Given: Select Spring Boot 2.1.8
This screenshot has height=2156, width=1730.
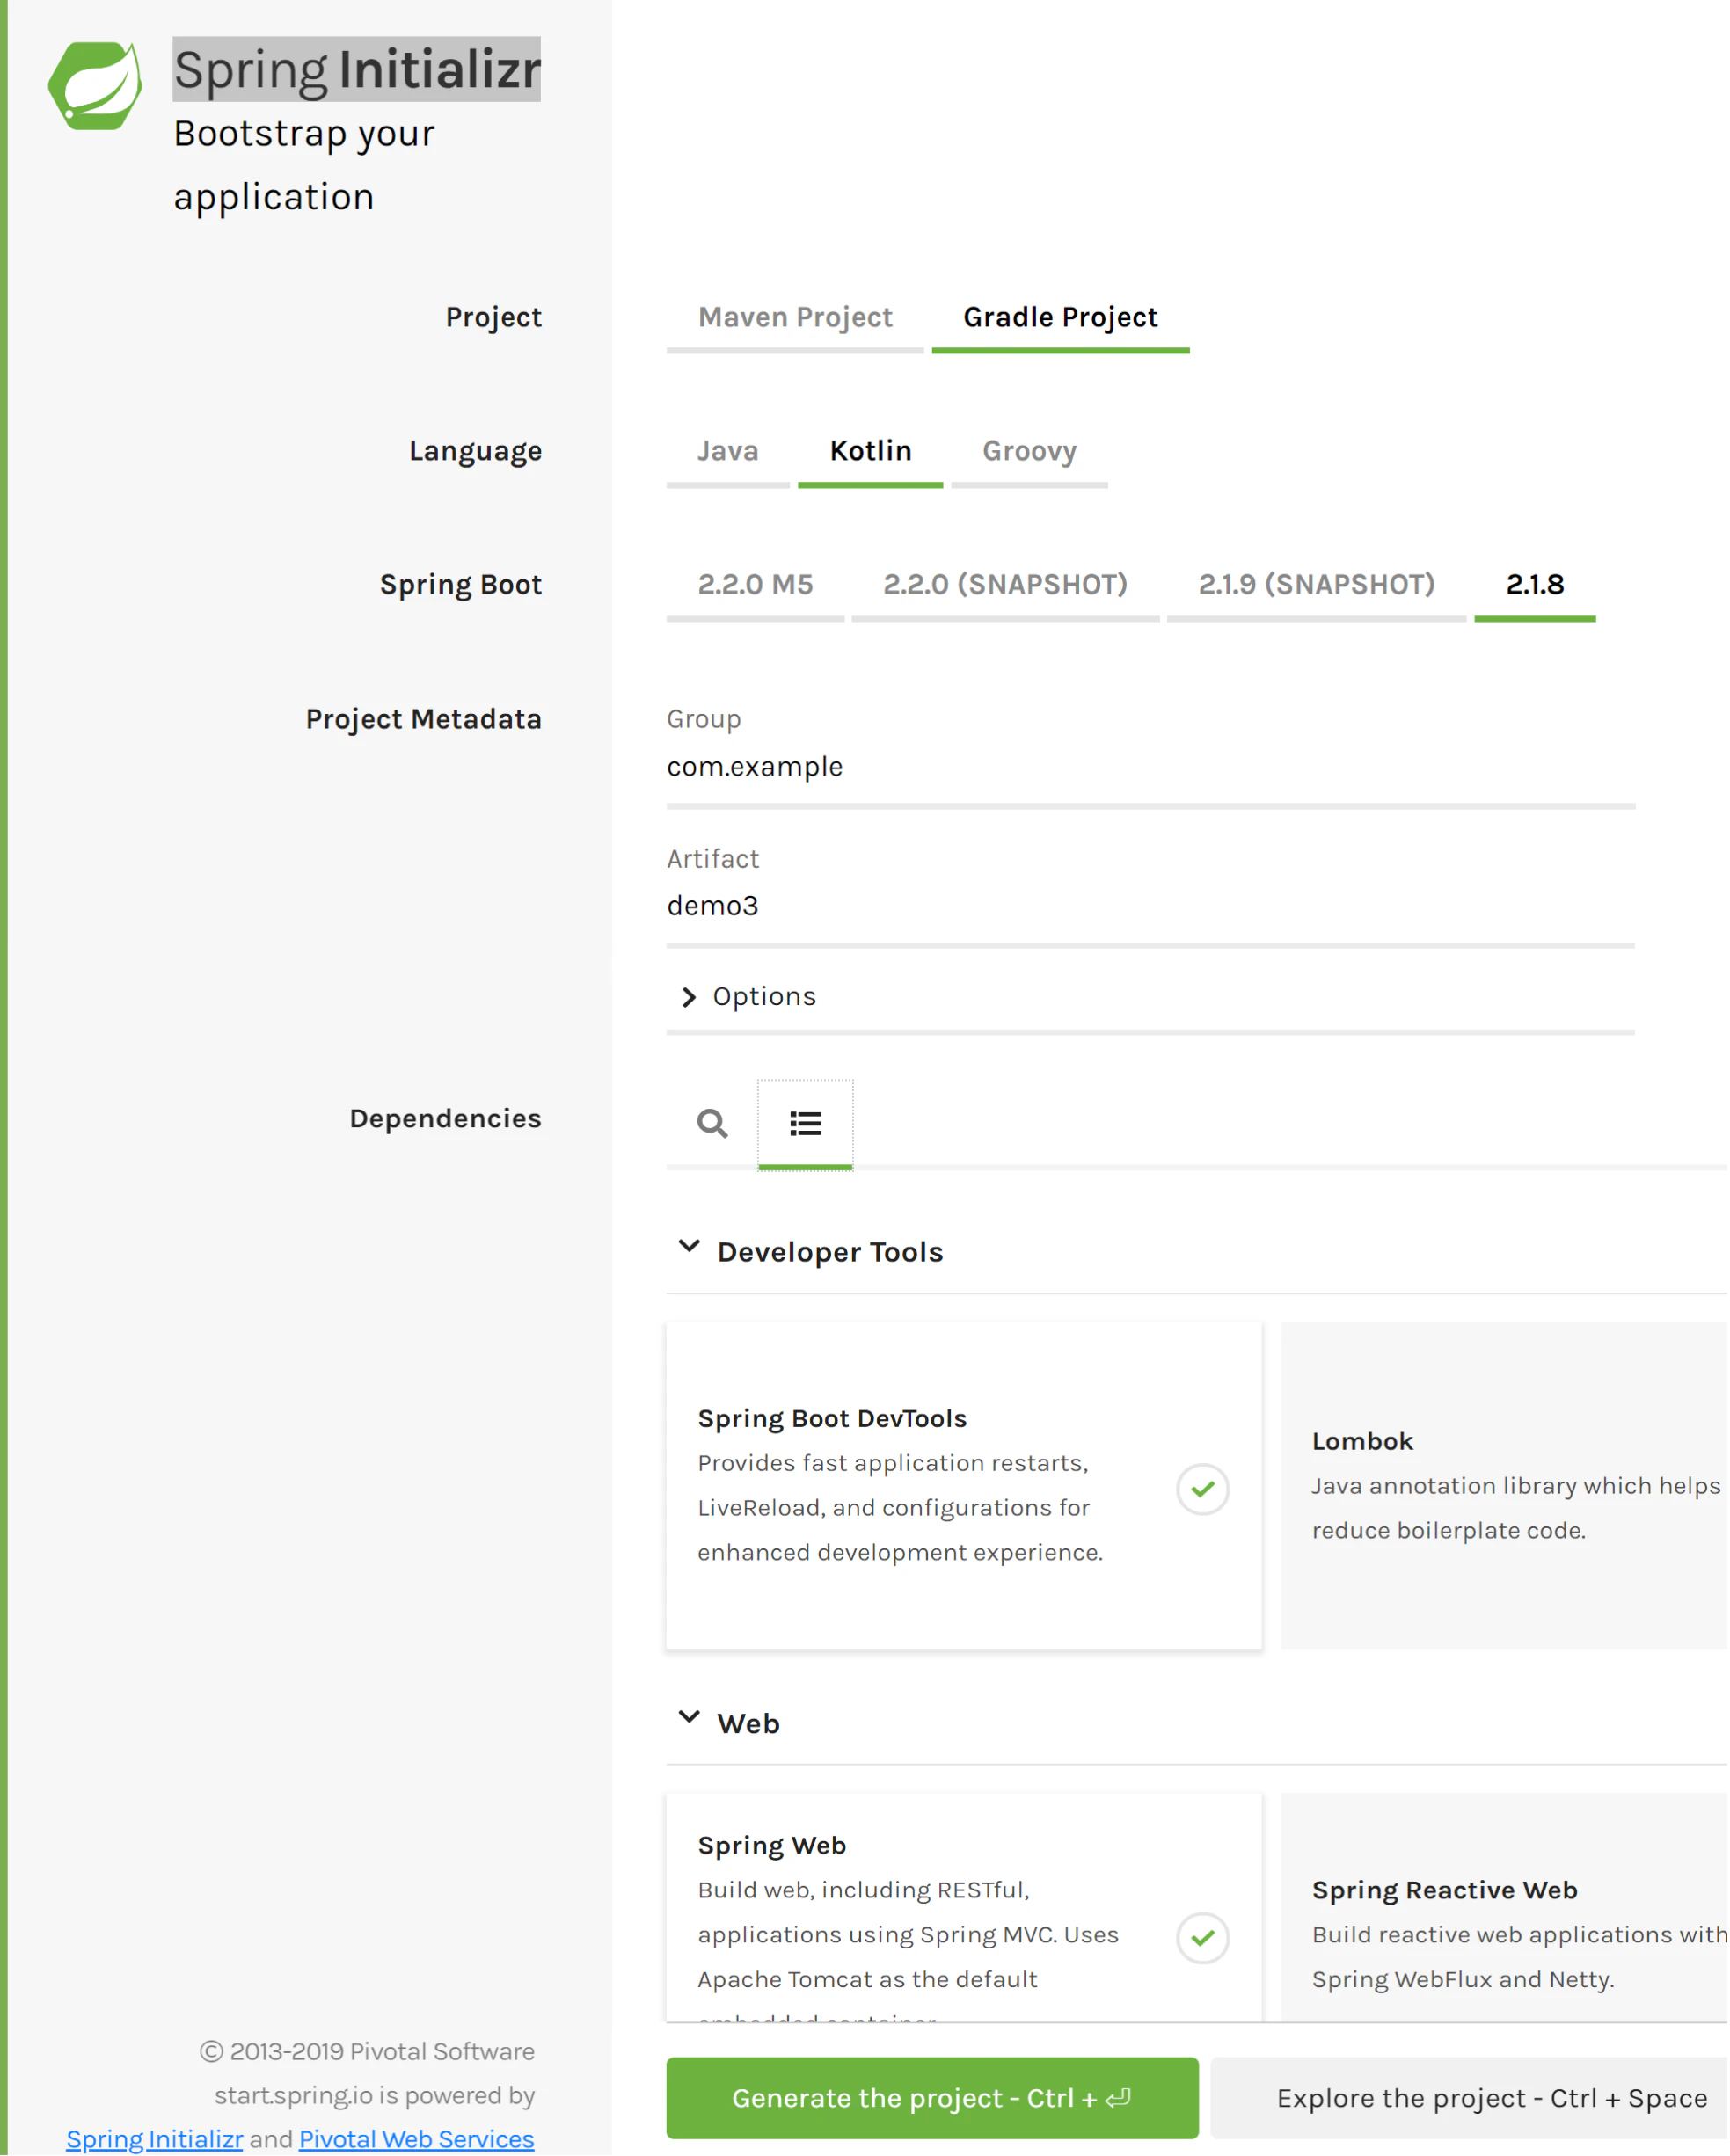Looking at the screenshot, I should [x=1534, y=587].
